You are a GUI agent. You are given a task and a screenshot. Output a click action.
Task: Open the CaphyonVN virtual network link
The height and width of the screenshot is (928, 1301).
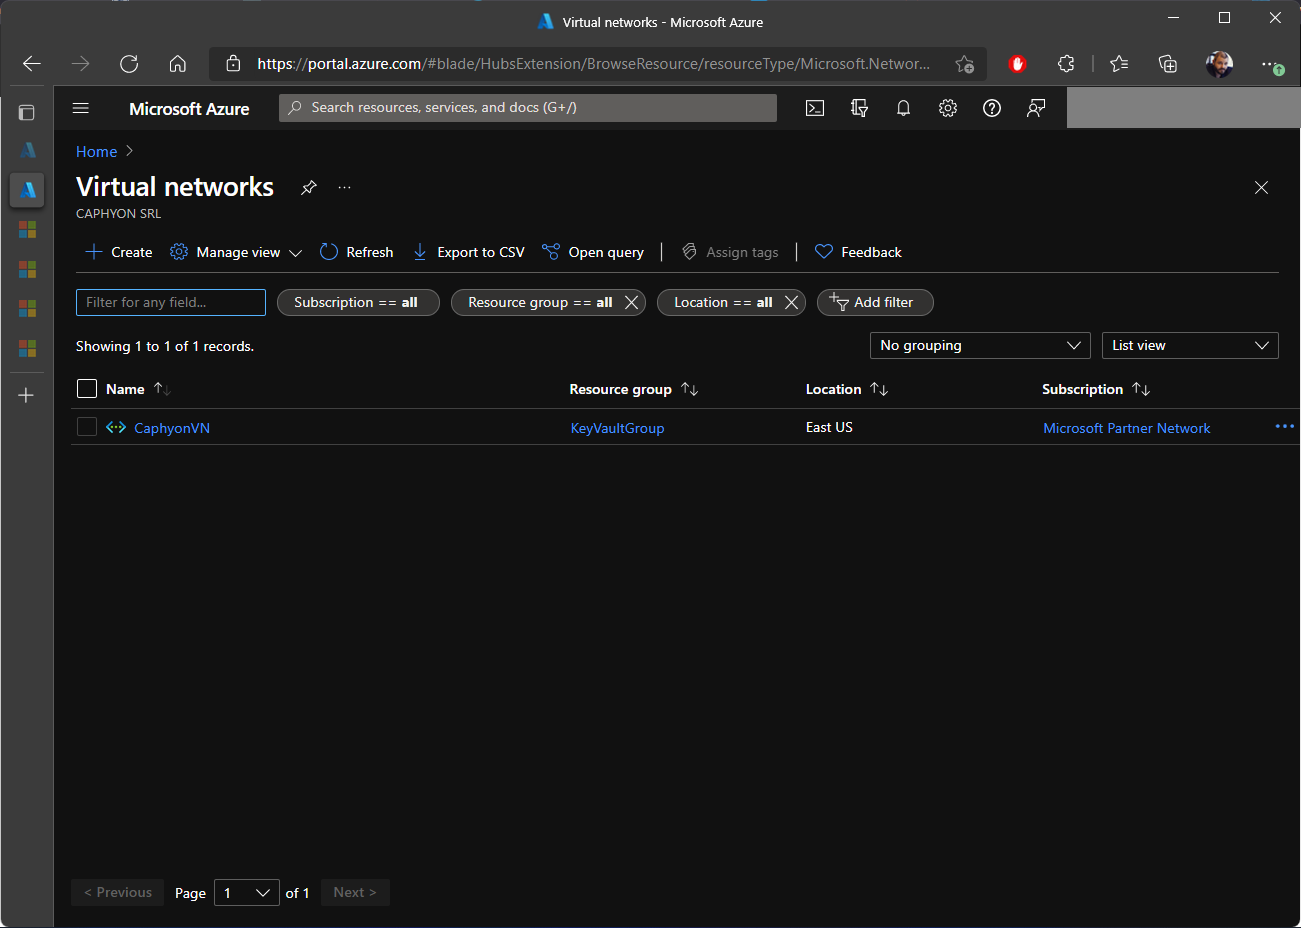(x=172, y=428)
